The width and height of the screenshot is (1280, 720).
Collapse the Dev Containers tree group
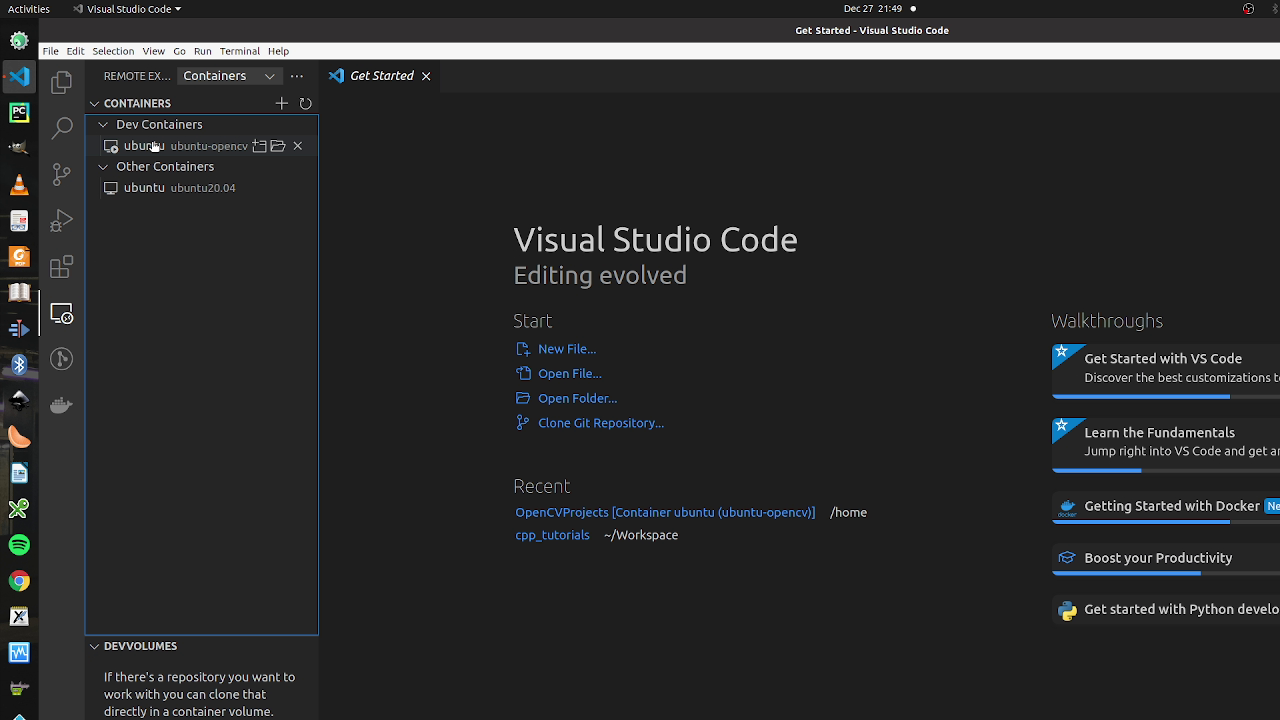(103, 125)
